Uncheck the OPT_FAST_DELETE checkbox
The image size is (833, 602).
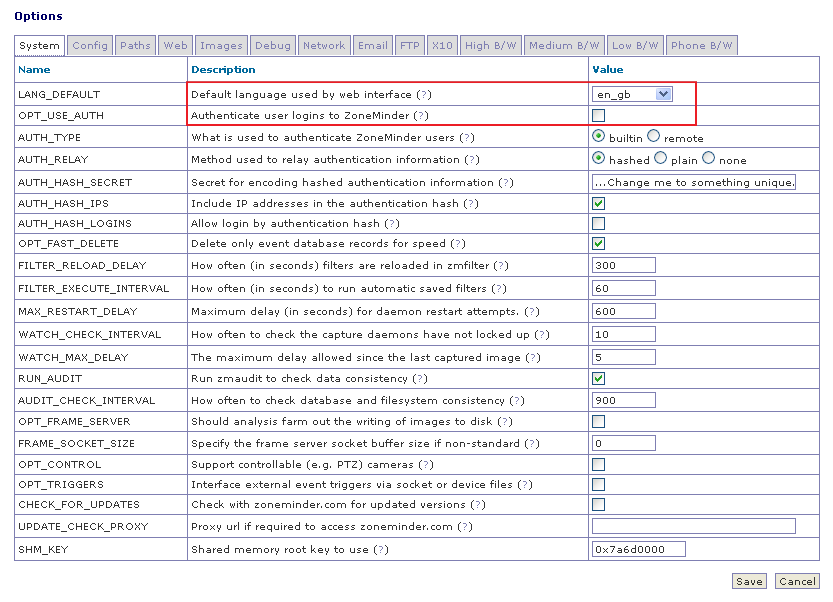tap(598, 244)
